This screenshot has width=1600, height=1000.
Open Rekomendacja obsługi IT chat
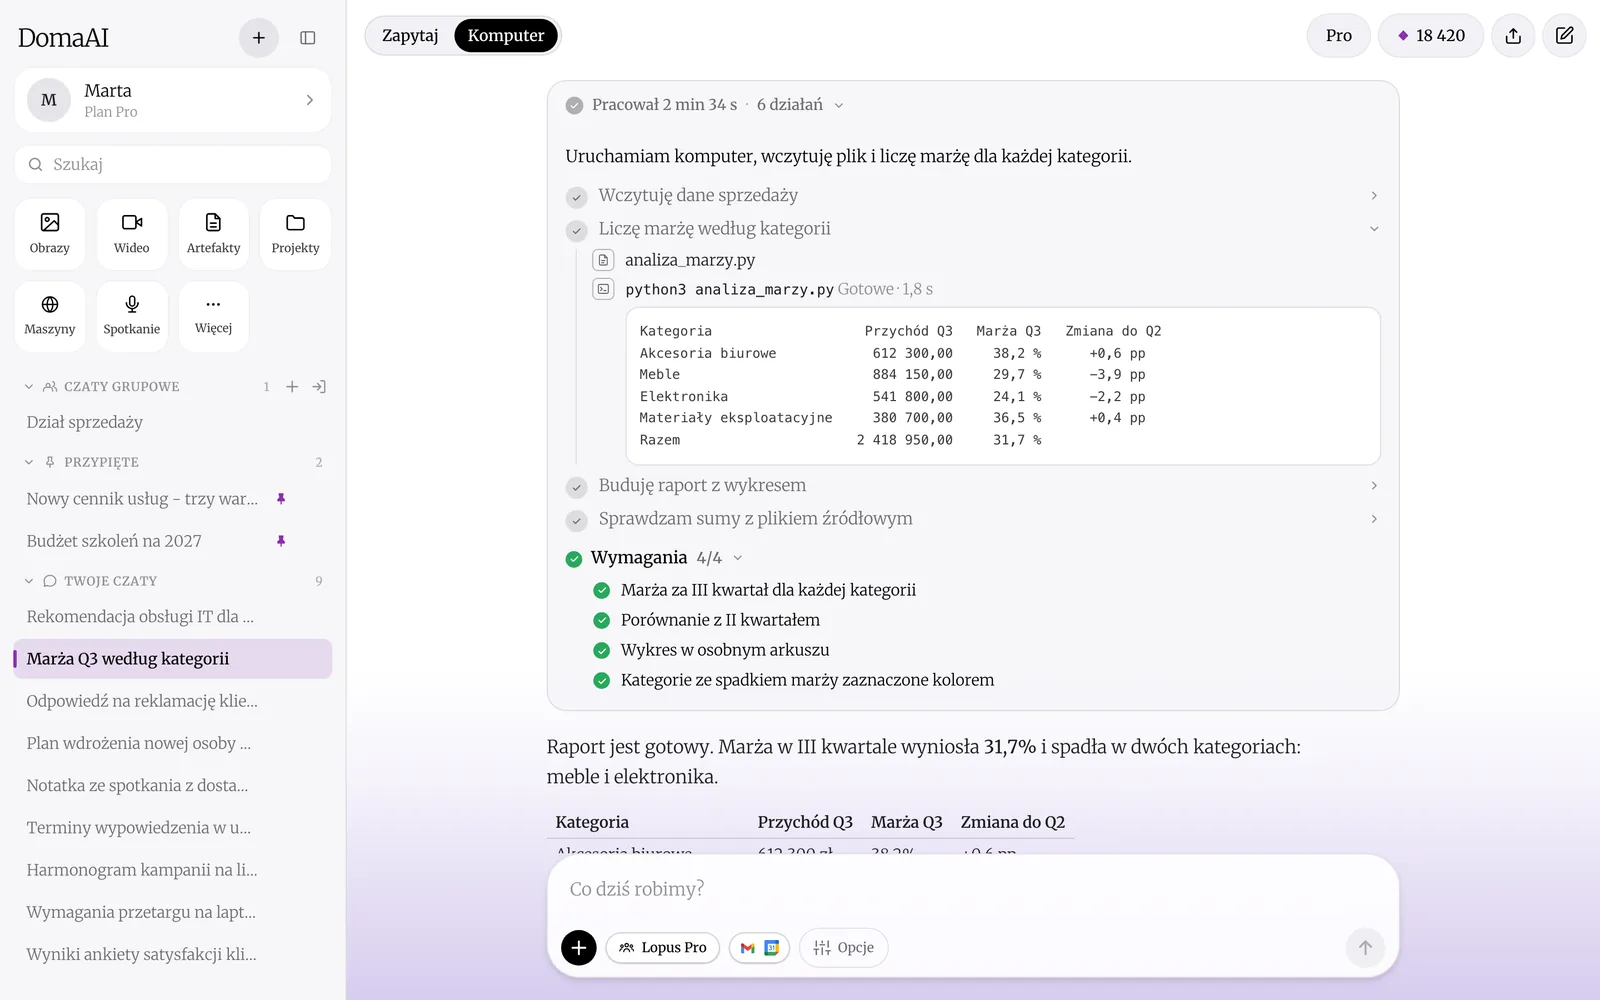coord(173,617)
